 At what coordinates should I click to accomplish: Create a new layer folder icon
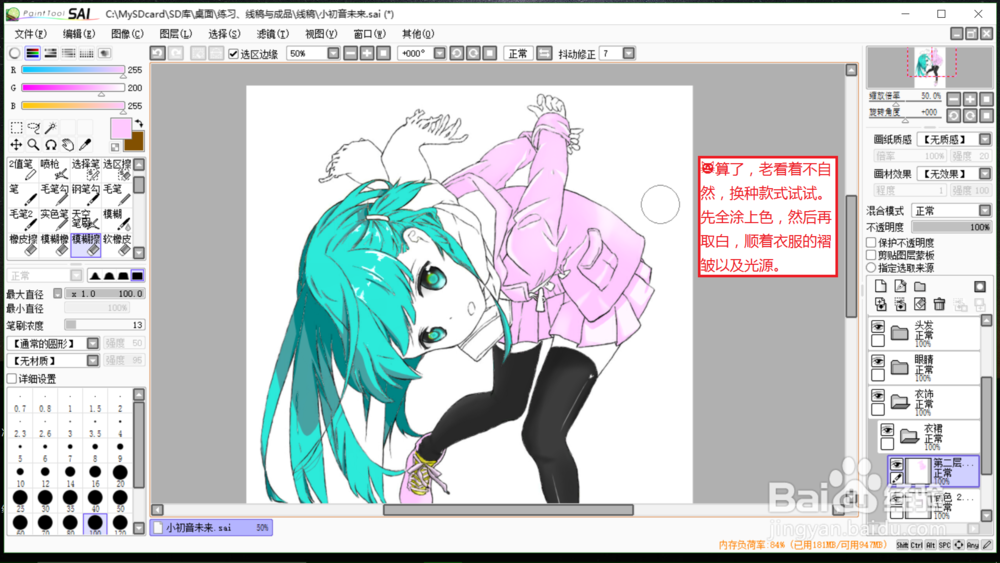[920, 286]
